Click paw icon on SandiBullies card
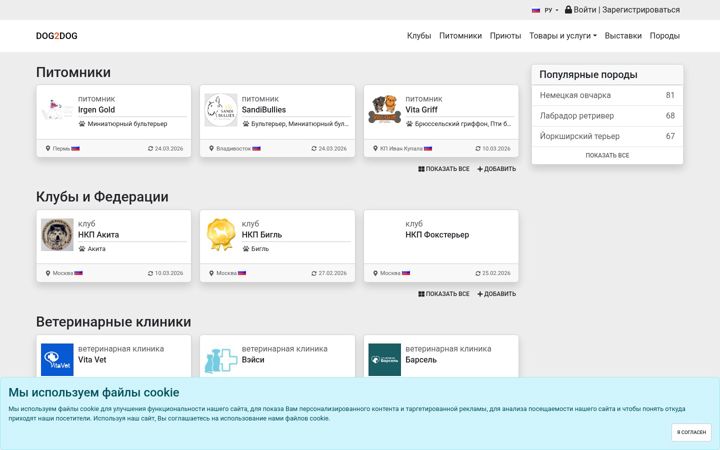This screenshot has width=720, height=450. [246, 124]
